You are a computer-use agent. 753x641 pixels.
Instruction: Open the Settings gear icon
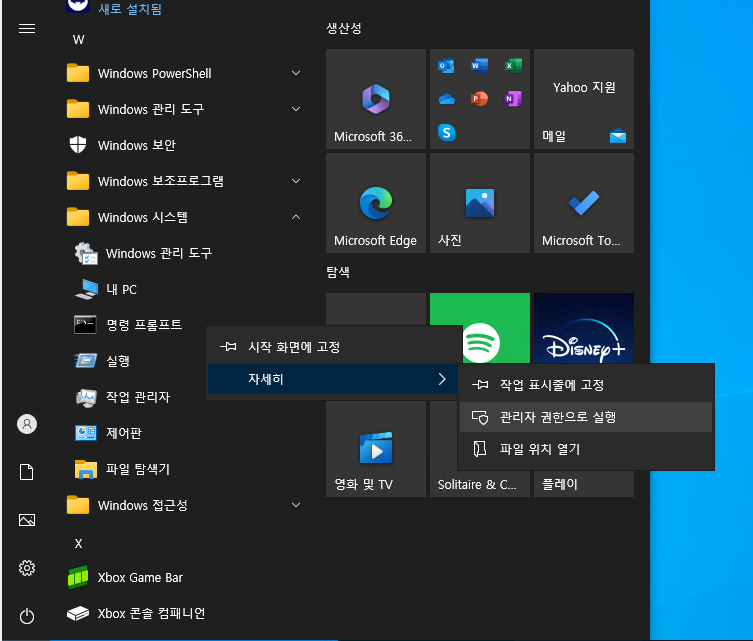27,568
